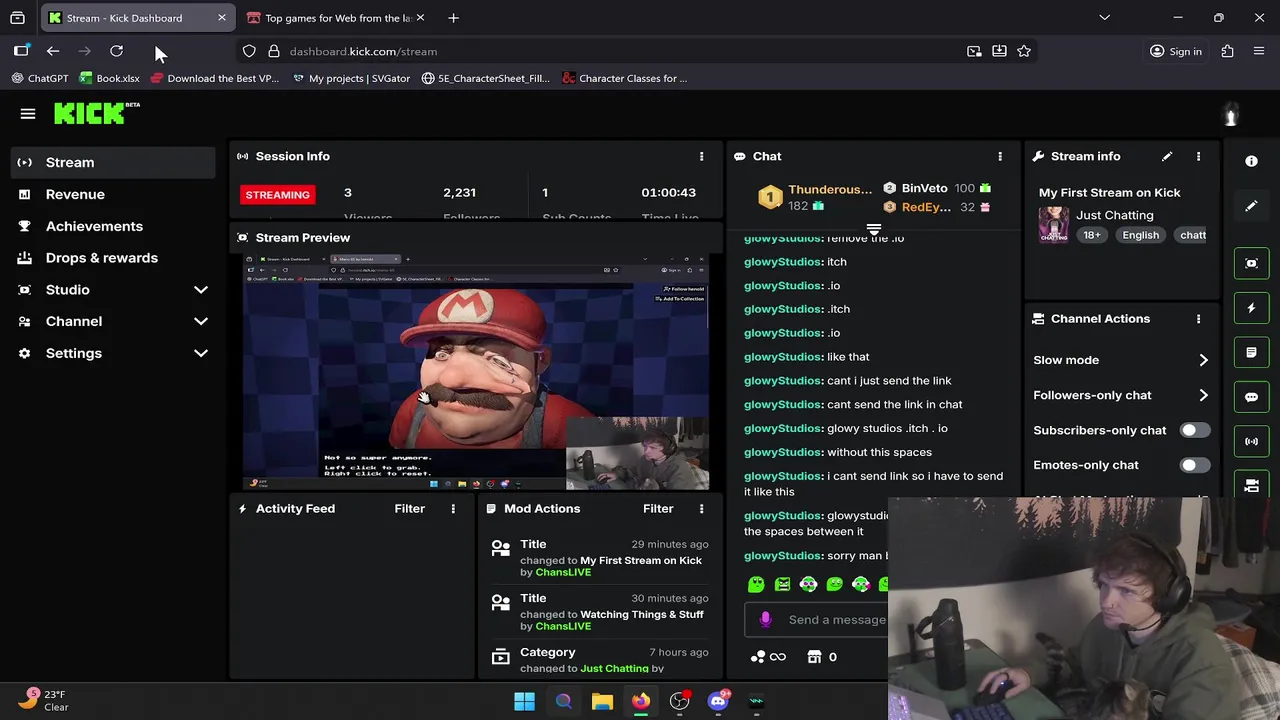This screenshot has width=1280, height=720.
Task: Open Windows Start menu
Action: 524,701
